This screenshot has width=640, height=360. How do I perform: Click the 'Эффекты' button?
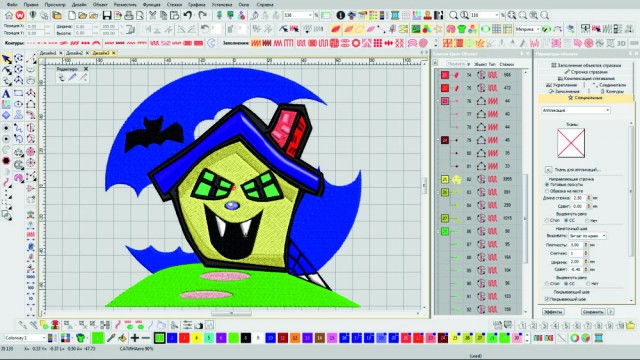553,312
